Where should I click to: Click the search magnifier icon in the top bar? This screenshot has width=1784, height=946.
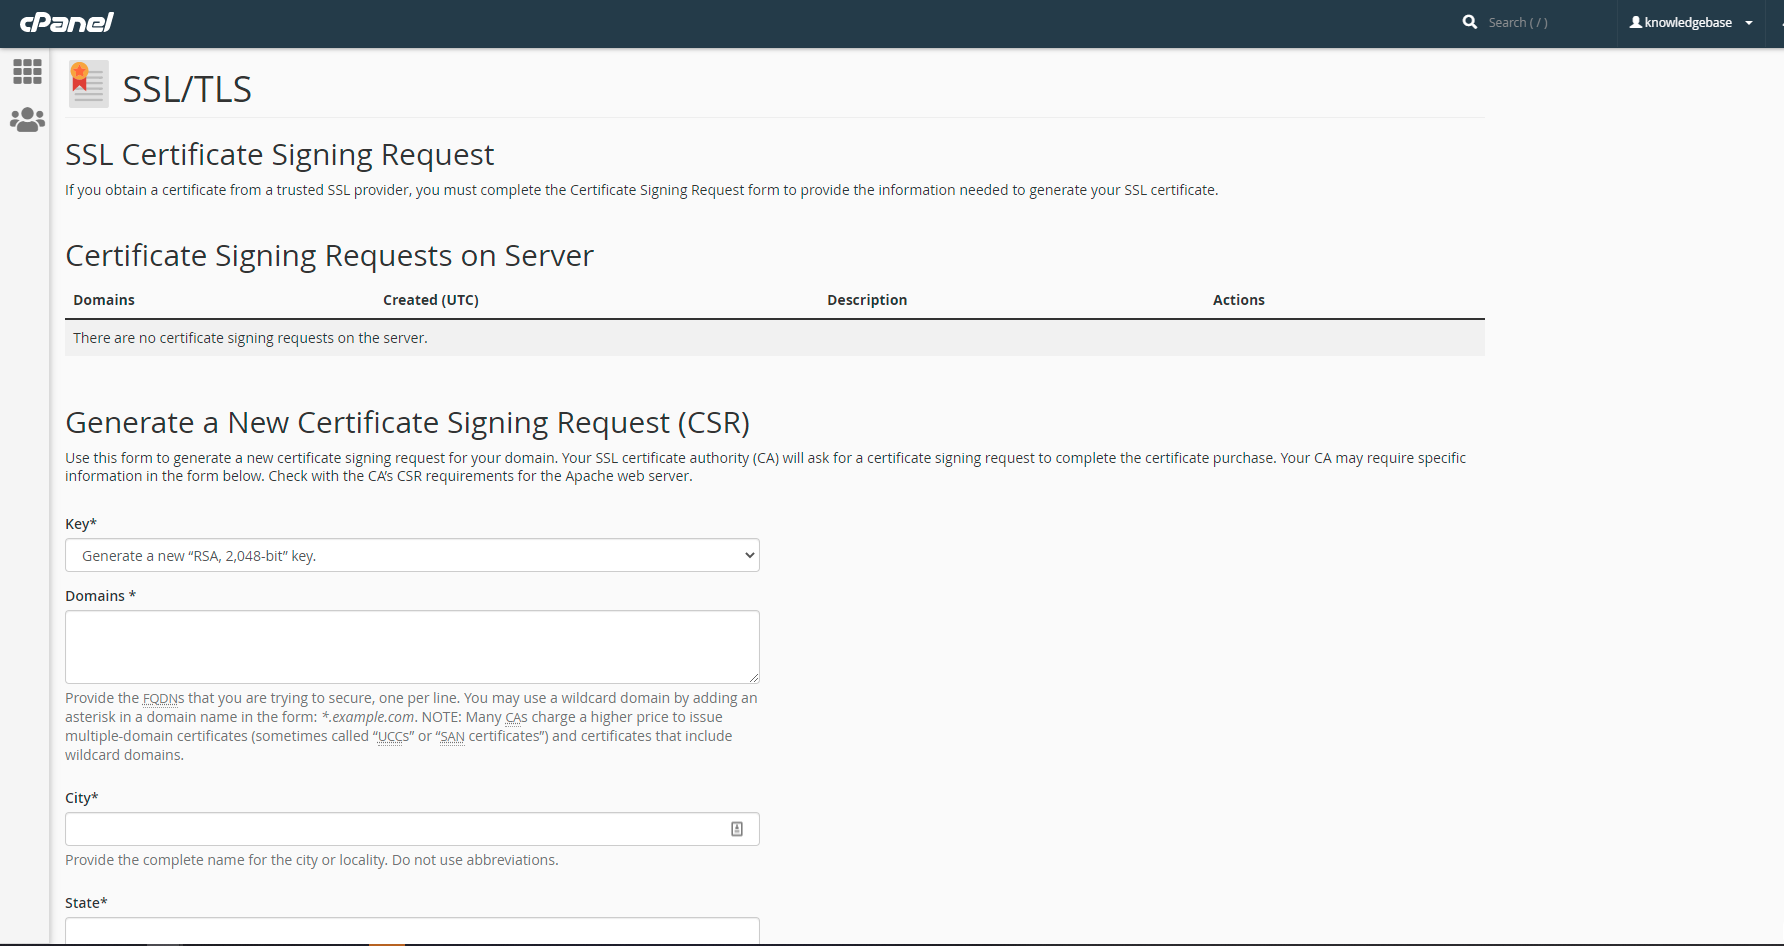[x=1469, y=21]
